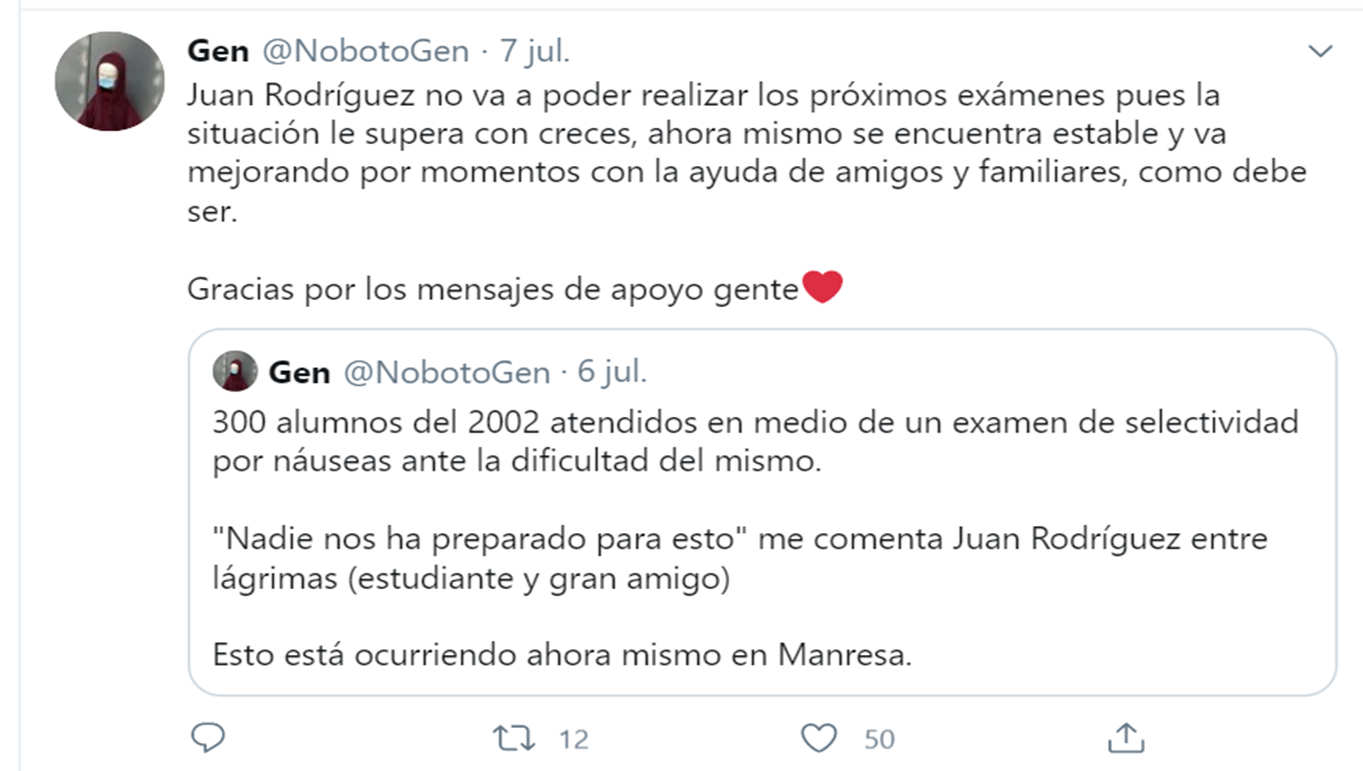1363x771 pixels.
Task: Retweet this tweet via the arrows icon
Action: click(514, 738)
